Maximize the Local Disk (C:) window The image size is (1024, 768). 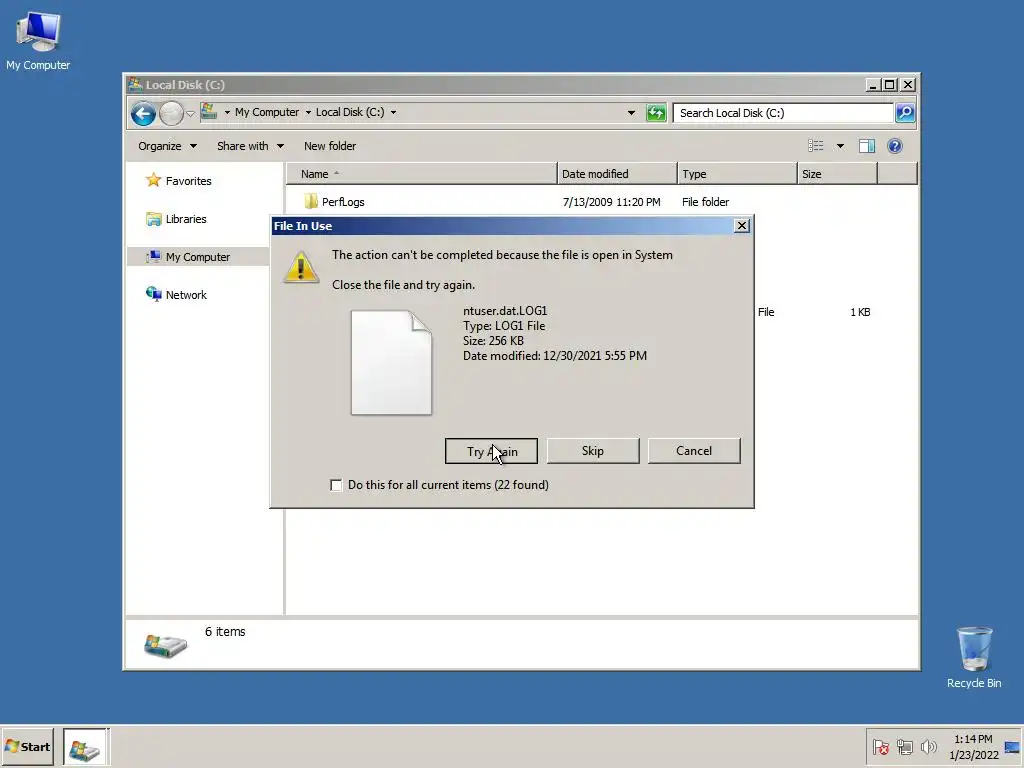(889, 84)
